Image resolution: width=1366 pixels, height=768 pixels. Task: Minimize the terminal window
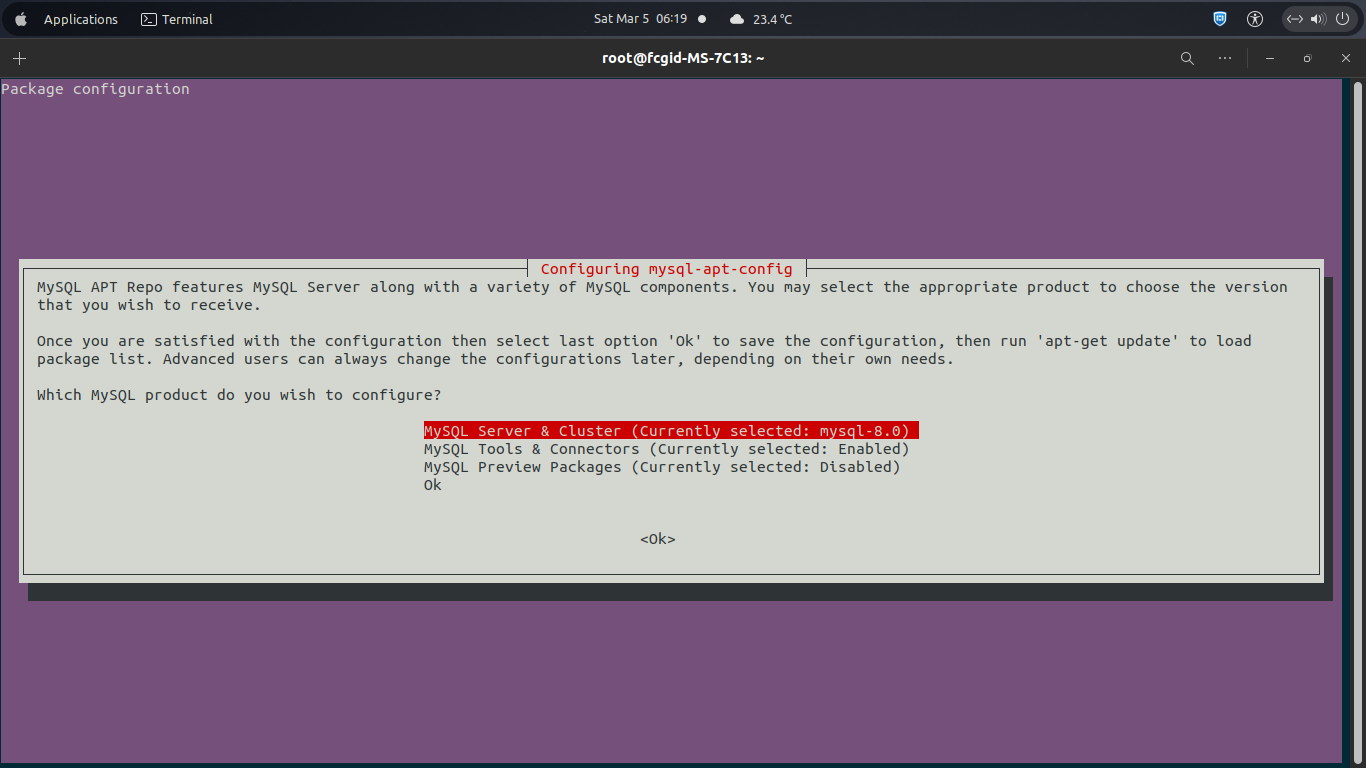1270,58
